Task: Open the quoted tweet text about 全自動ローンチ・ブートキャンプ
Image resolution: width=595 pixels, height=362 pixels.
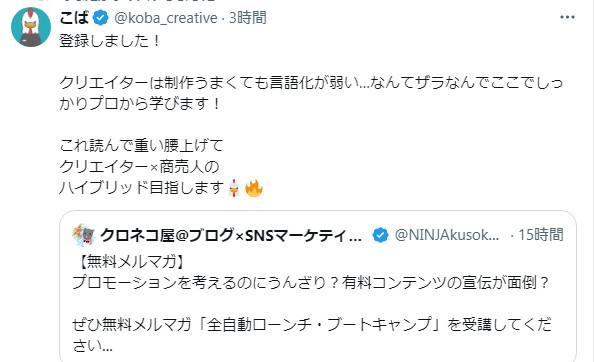Action: 312,335
